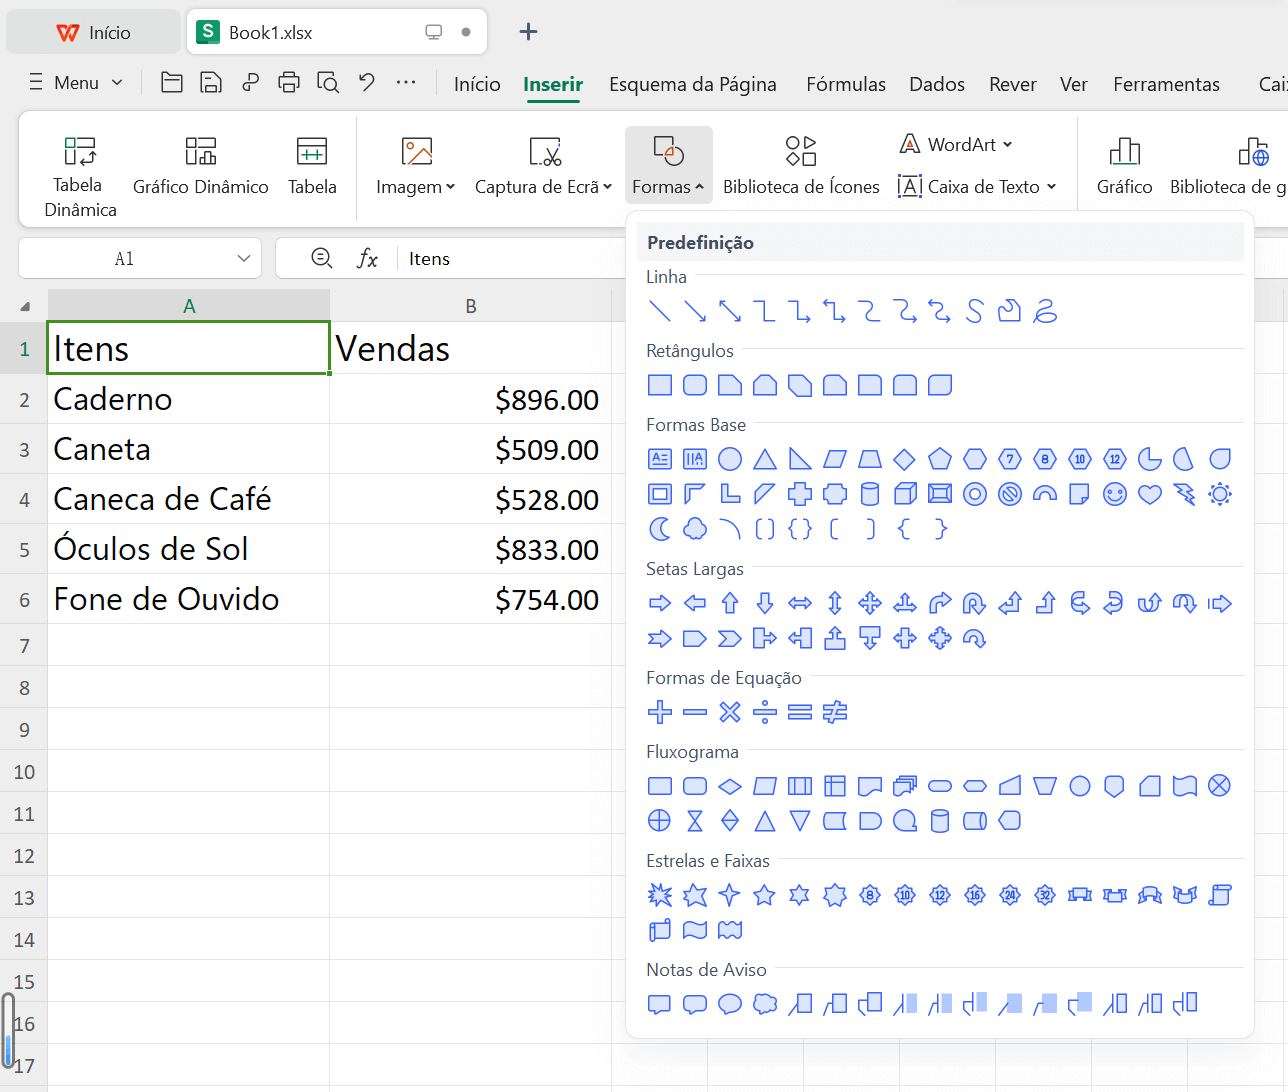The height and width of the screenshot is (1092, 1288).
Task: Select the heart shape in Formas Base
Action: click(1149, 494)
